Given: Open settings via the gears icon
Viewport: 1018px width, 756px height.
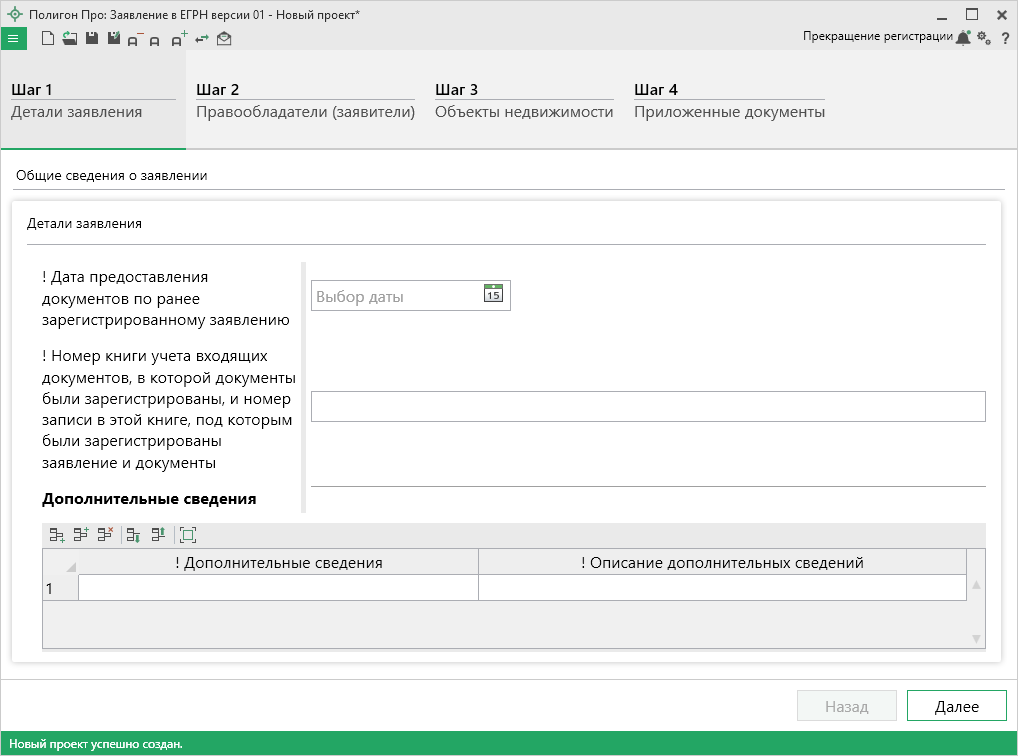Looking at the screenshot, I should [x=984, y=38].
